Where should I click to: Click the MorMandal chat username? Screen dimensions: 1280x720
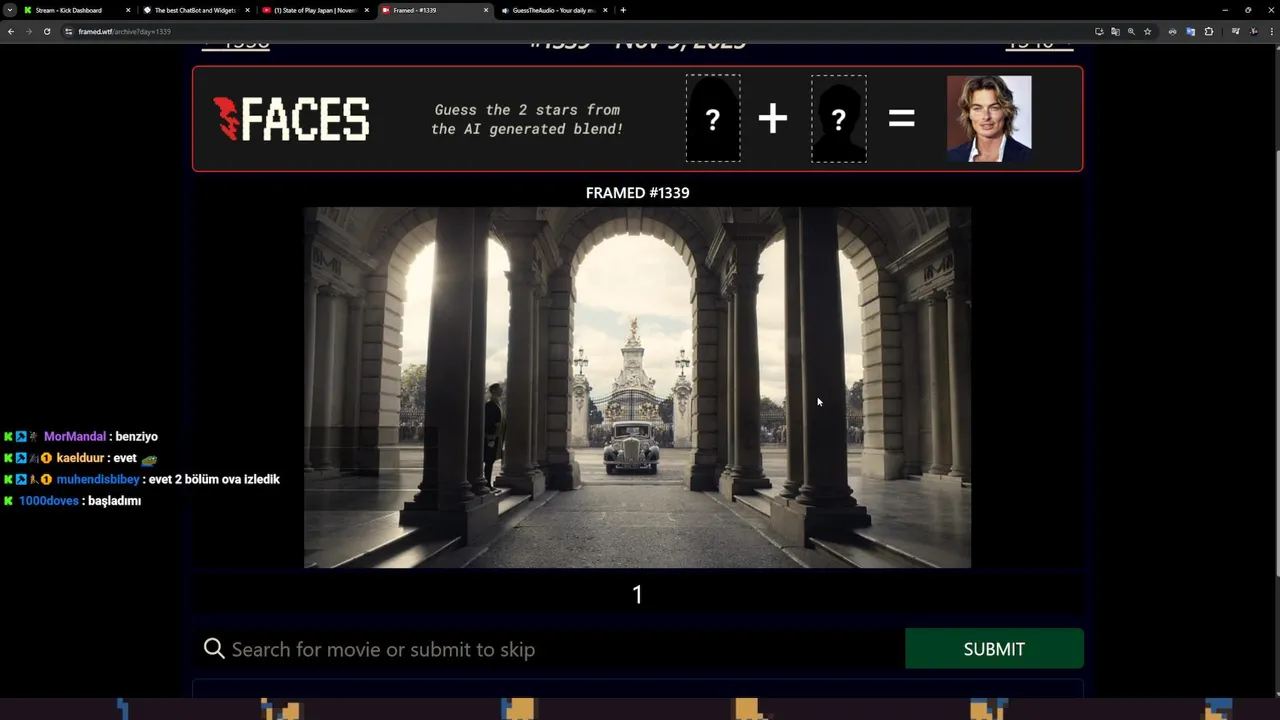(75, 437)
